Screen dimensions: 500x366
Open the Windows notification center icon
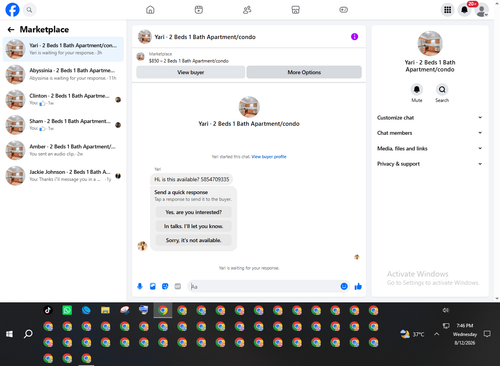pos(487,334)
